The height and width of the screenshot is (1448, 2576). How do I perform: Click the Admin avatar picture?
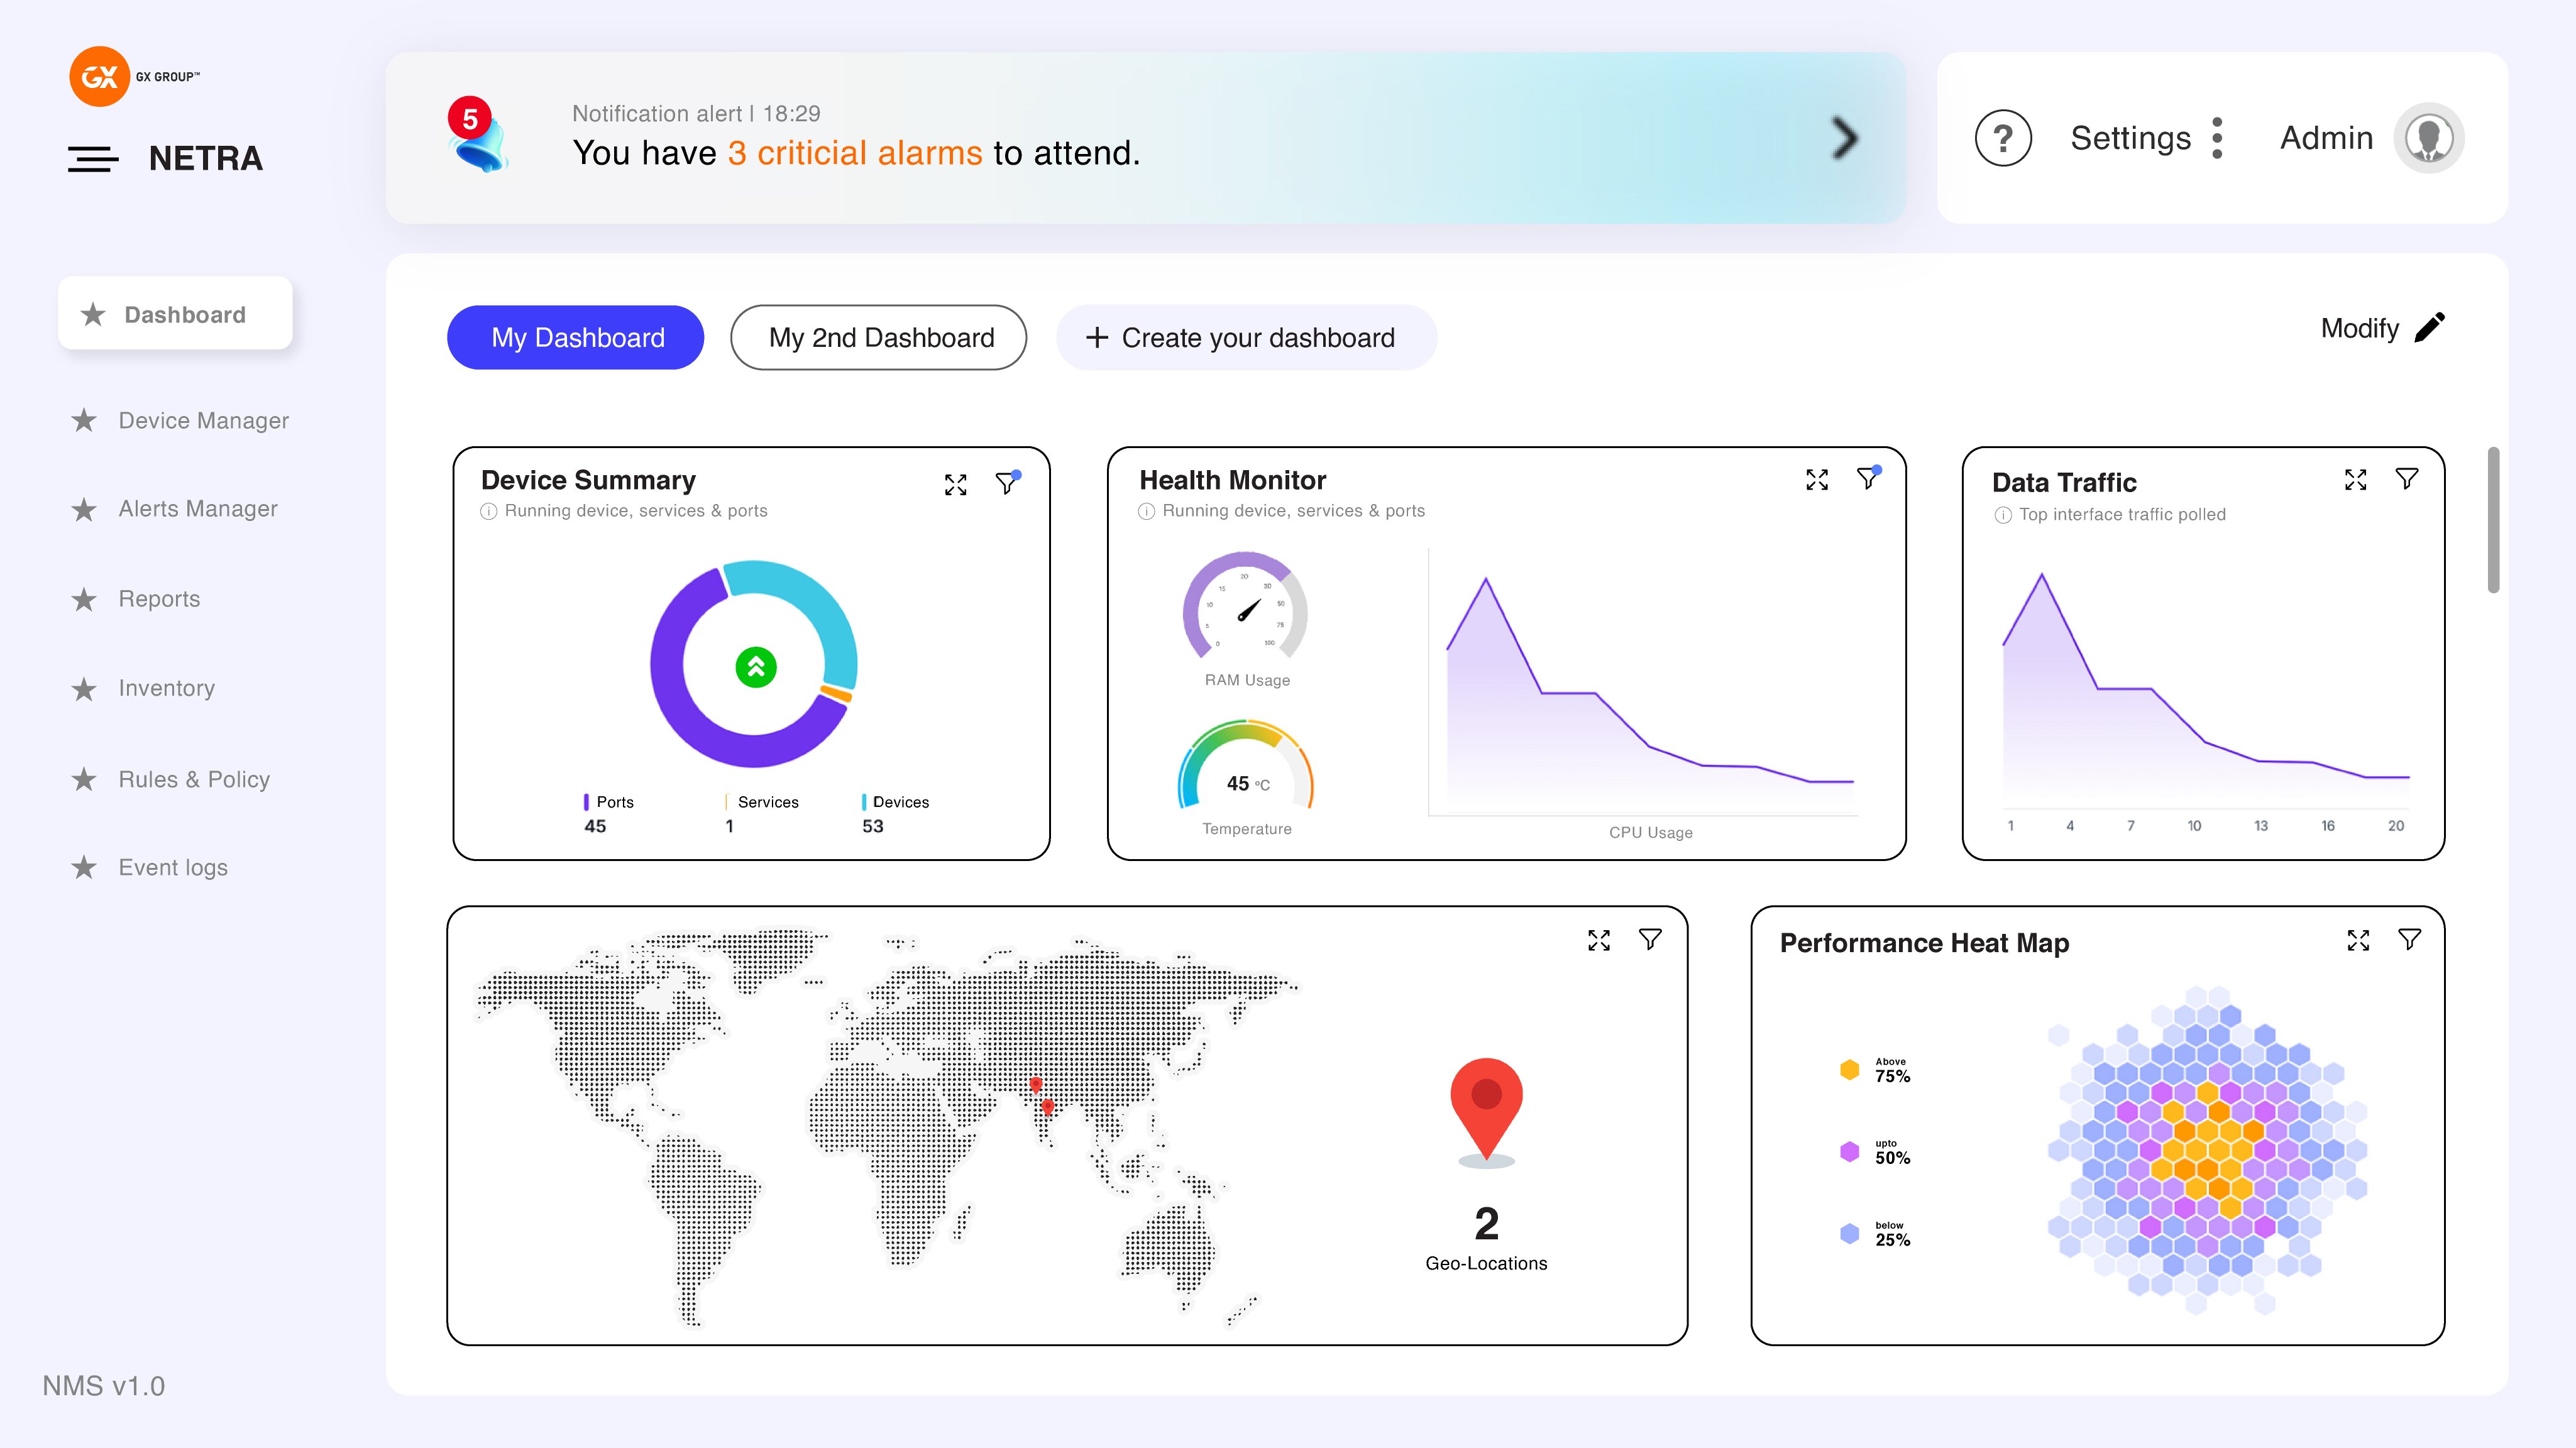pyautogui.click(x=2428, y=138)
